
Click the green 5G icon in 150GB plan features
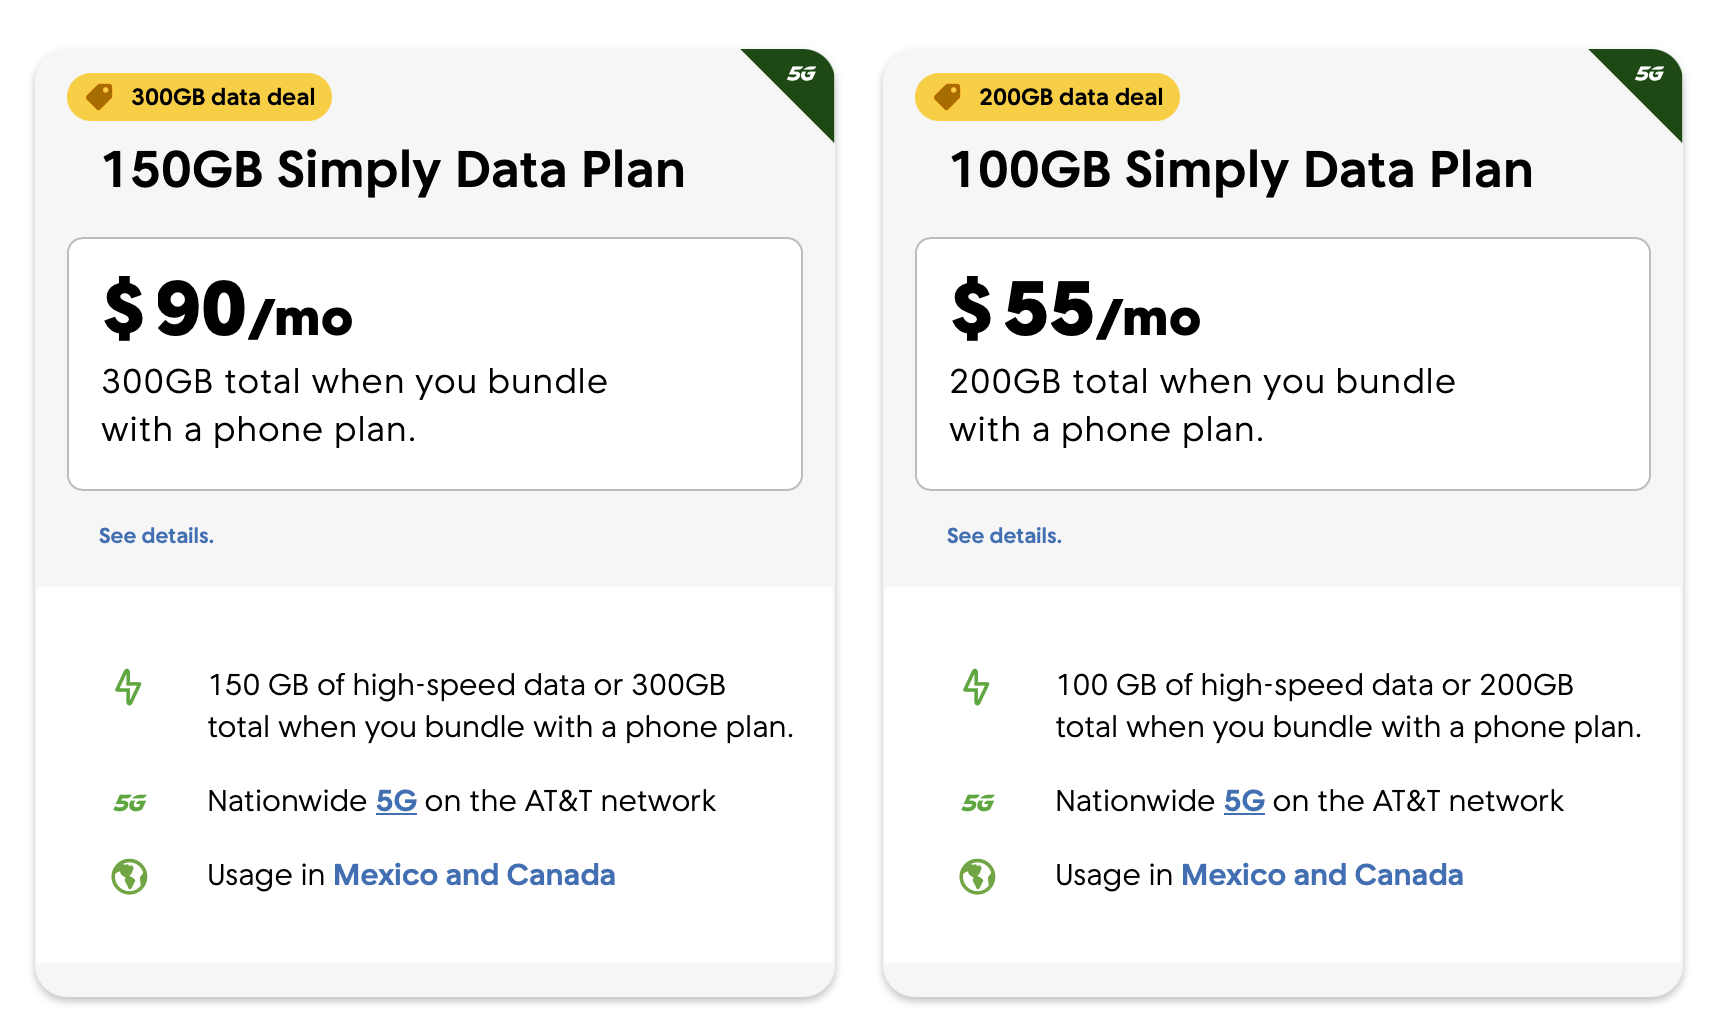(x=130, y=802)
